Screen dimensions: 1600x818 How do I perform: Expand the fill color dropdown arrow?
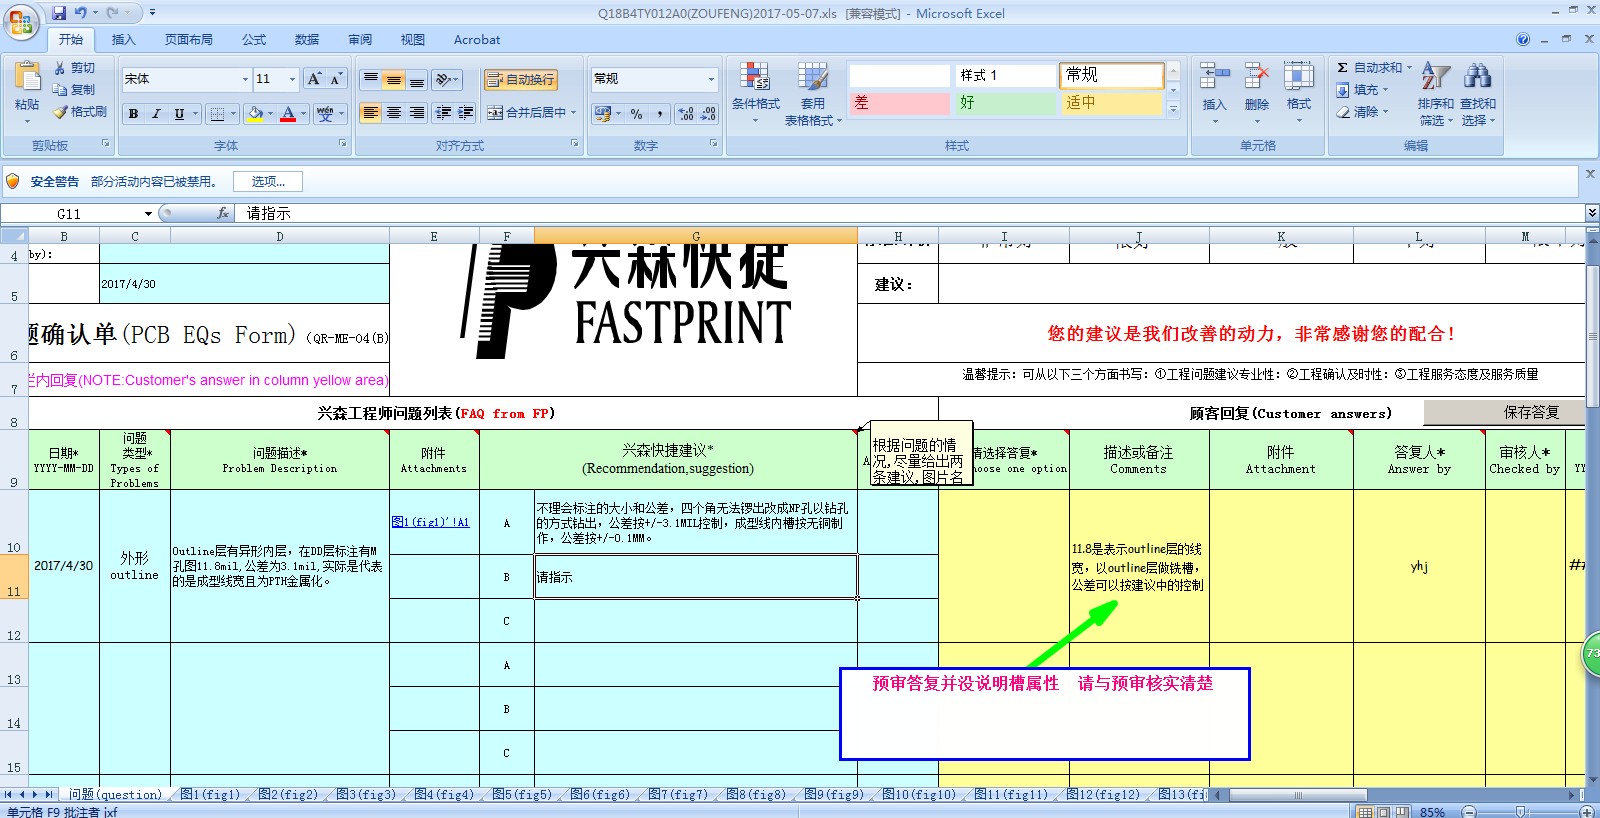click(271, 114)
